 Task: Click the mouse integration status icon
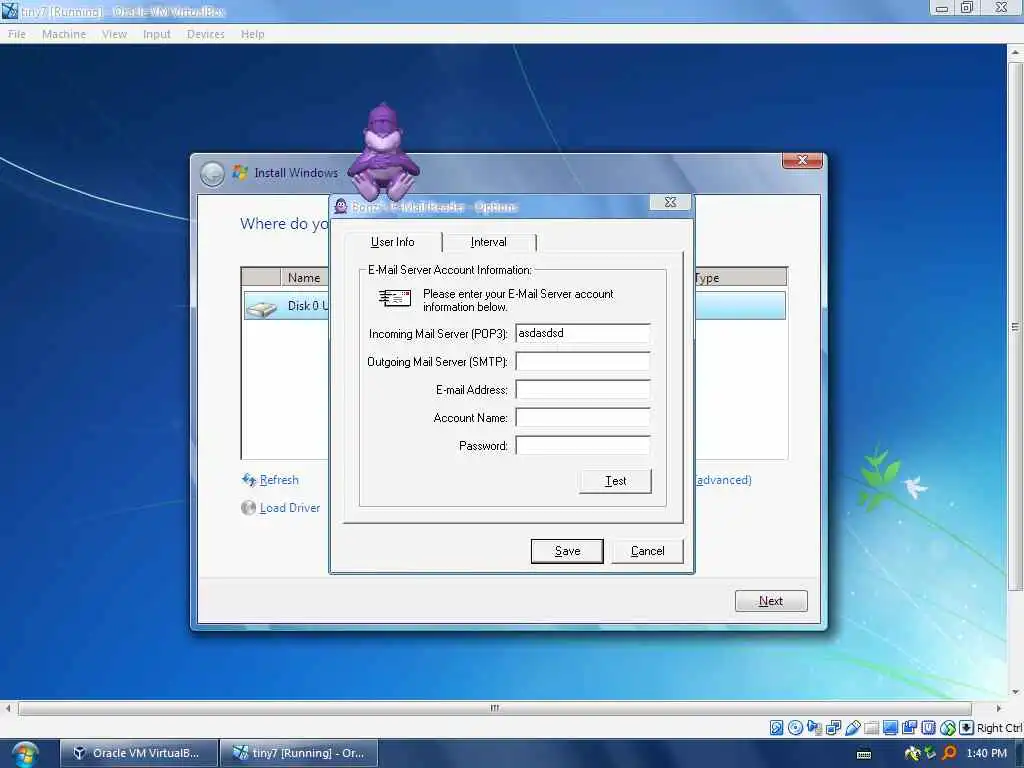click(948, 728)
